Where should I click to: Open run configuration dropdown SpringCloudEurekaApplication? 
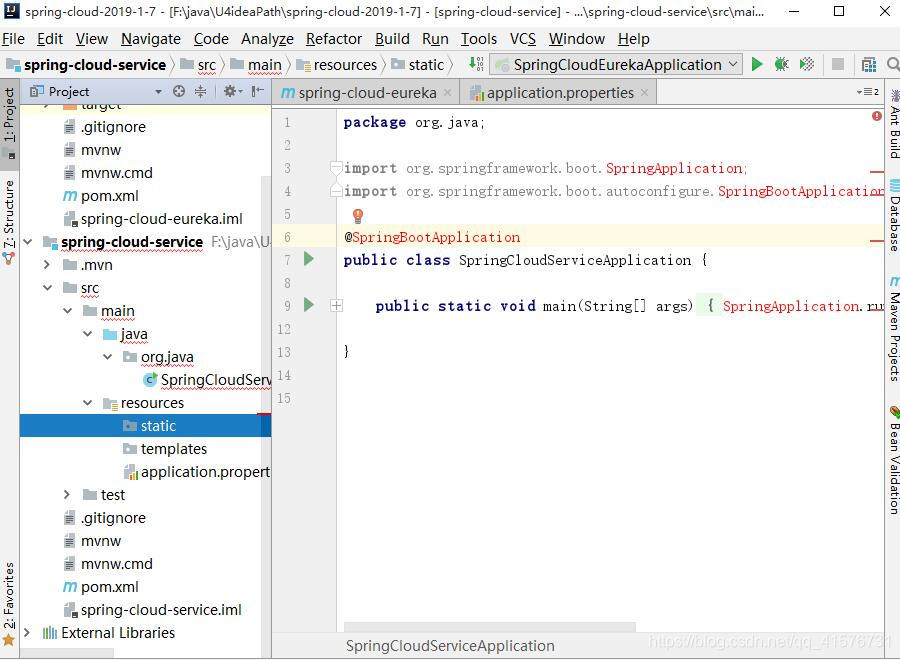coord(616,64)
